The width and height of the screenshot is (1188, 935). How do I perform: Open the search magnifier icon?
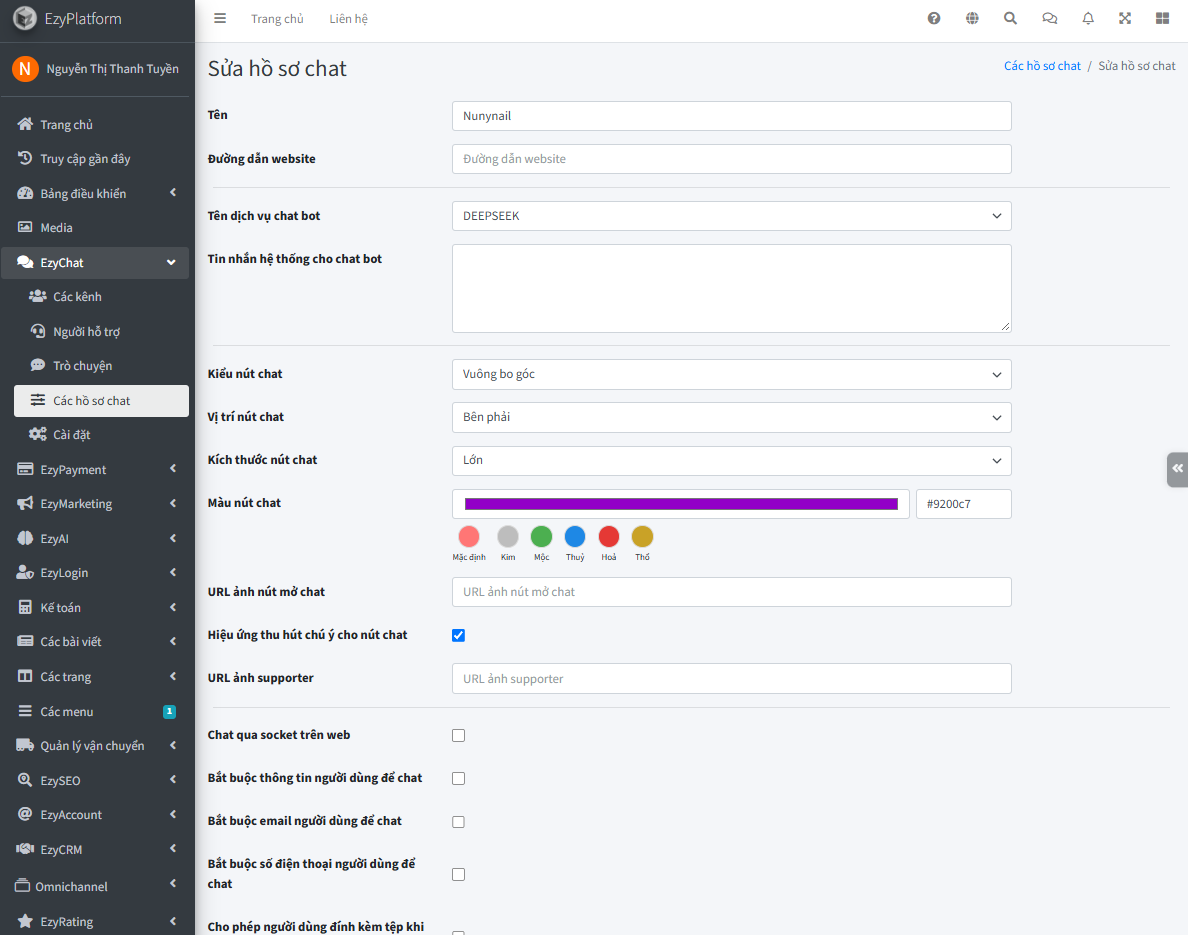(1010, 18)
